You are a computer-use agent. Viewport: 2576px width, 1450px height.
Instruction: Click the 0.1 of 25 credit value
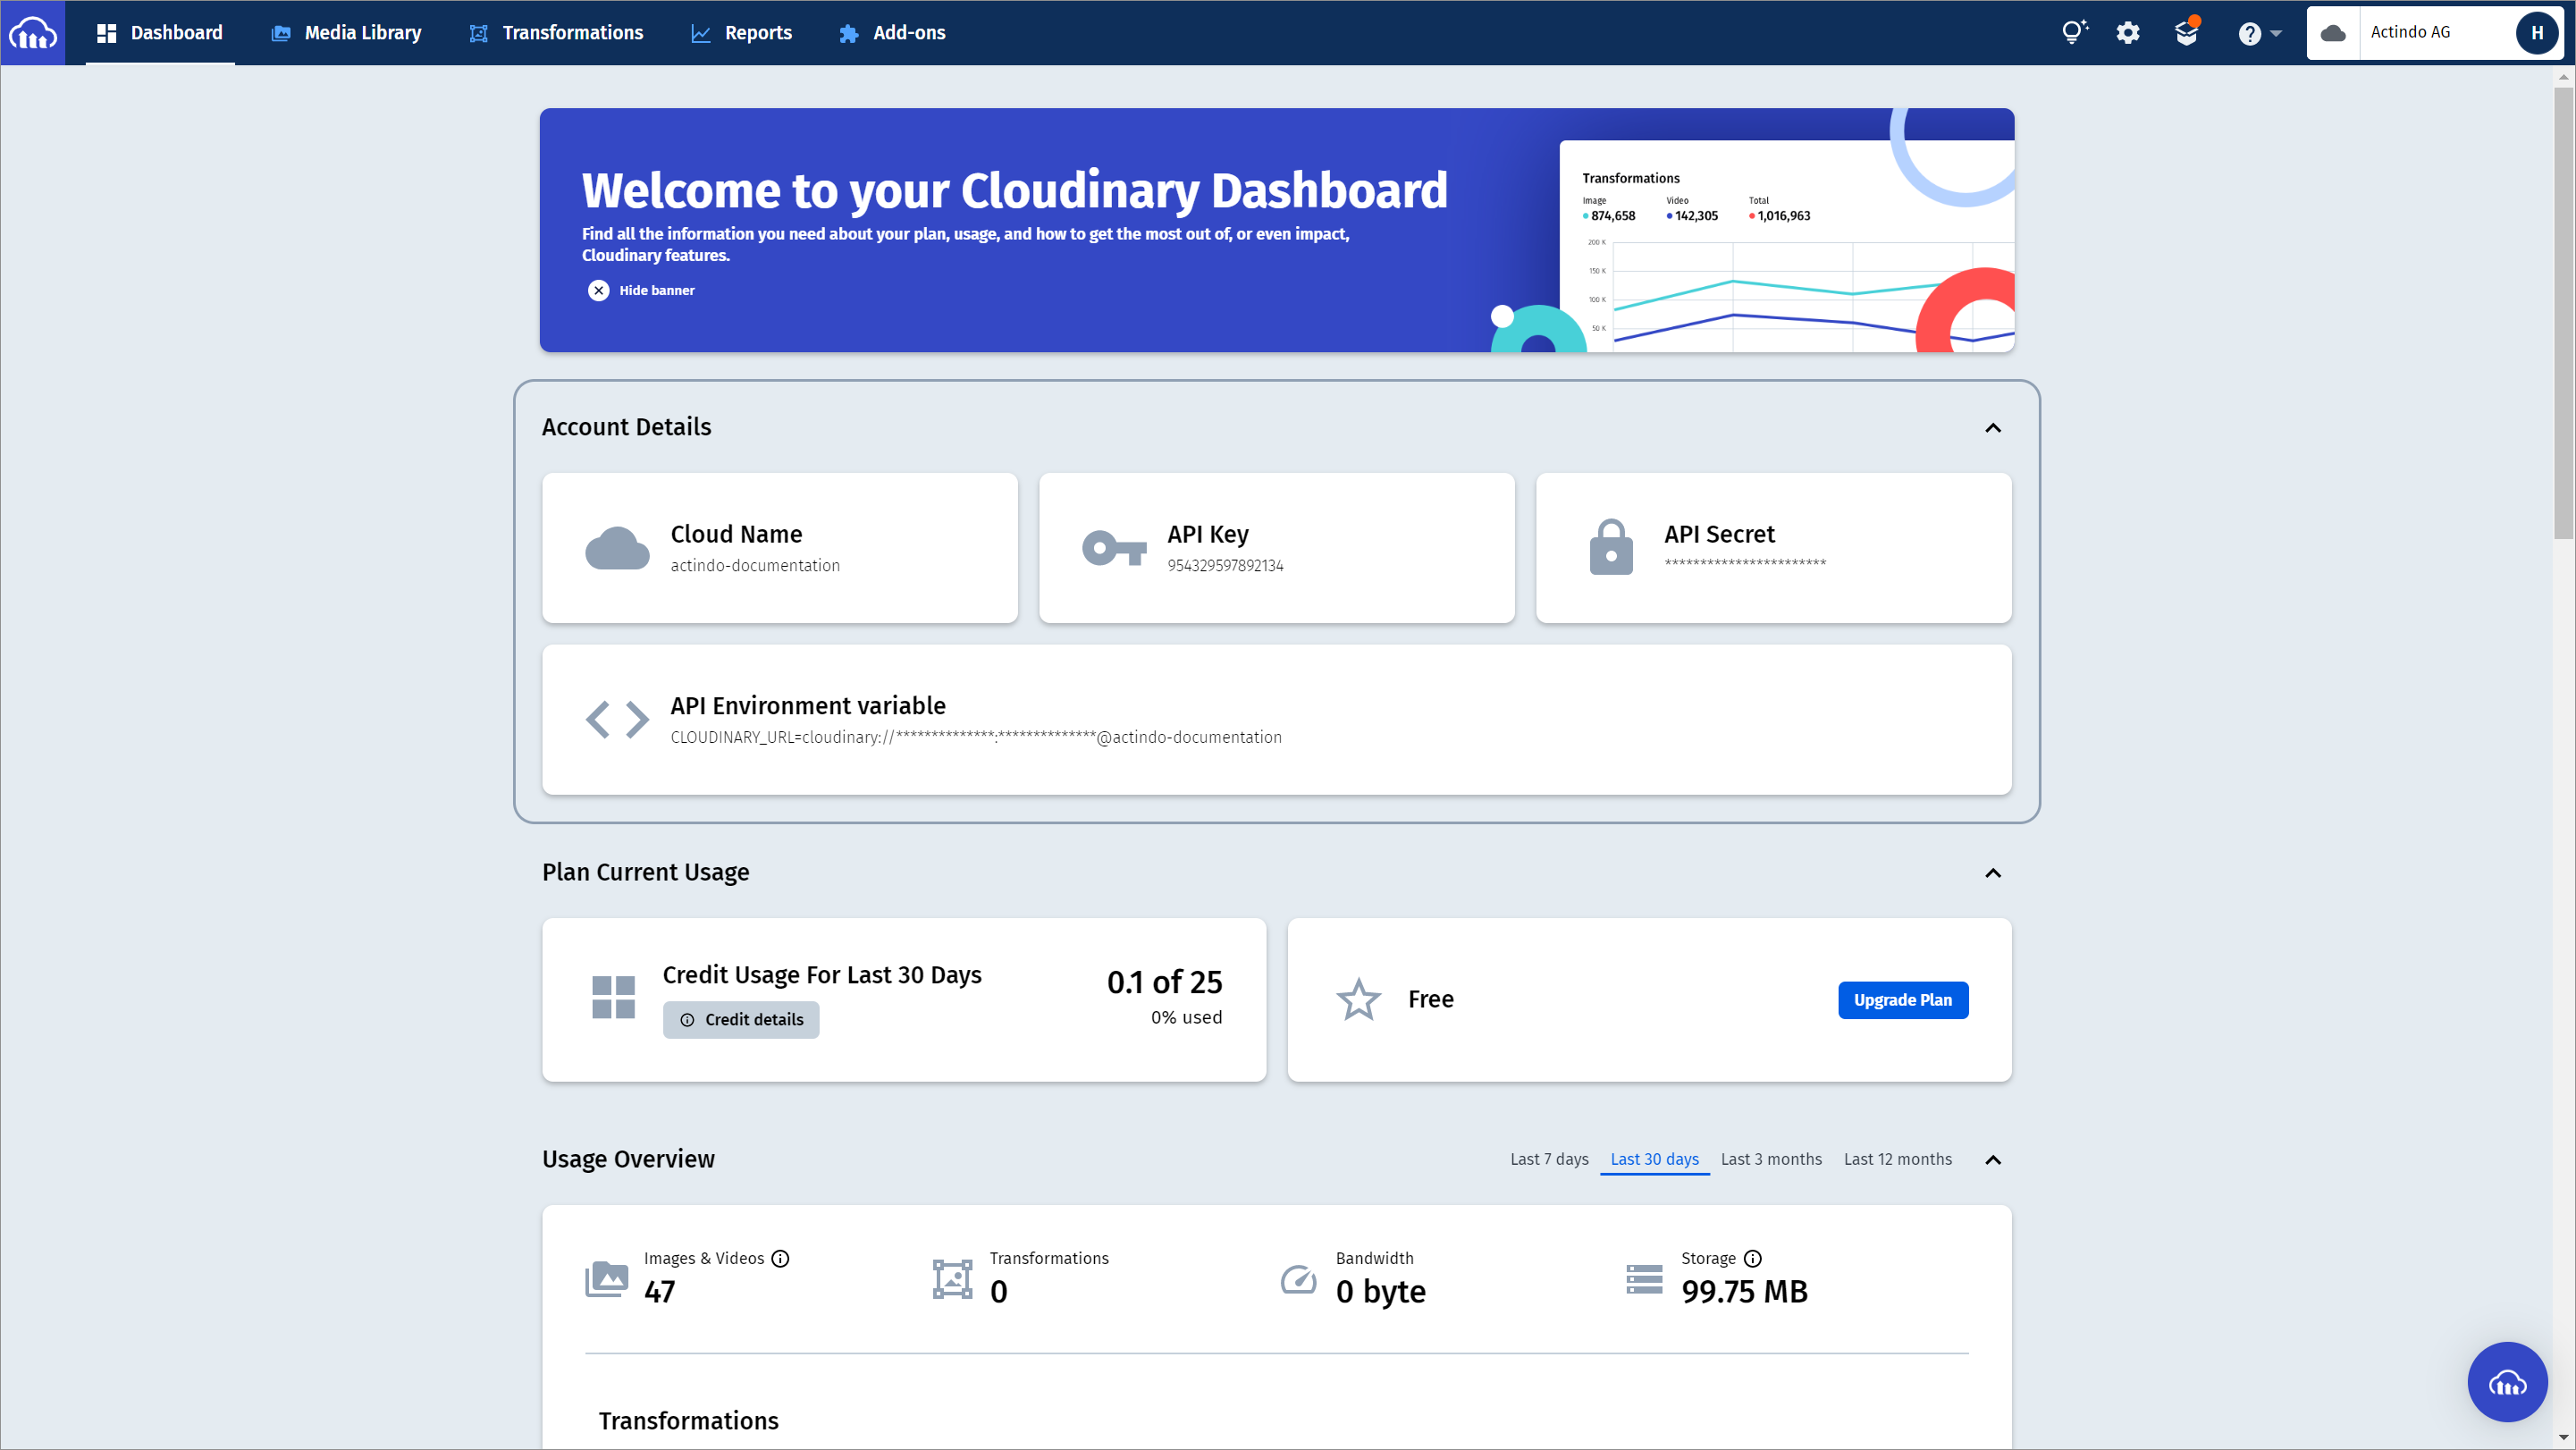1164,982
